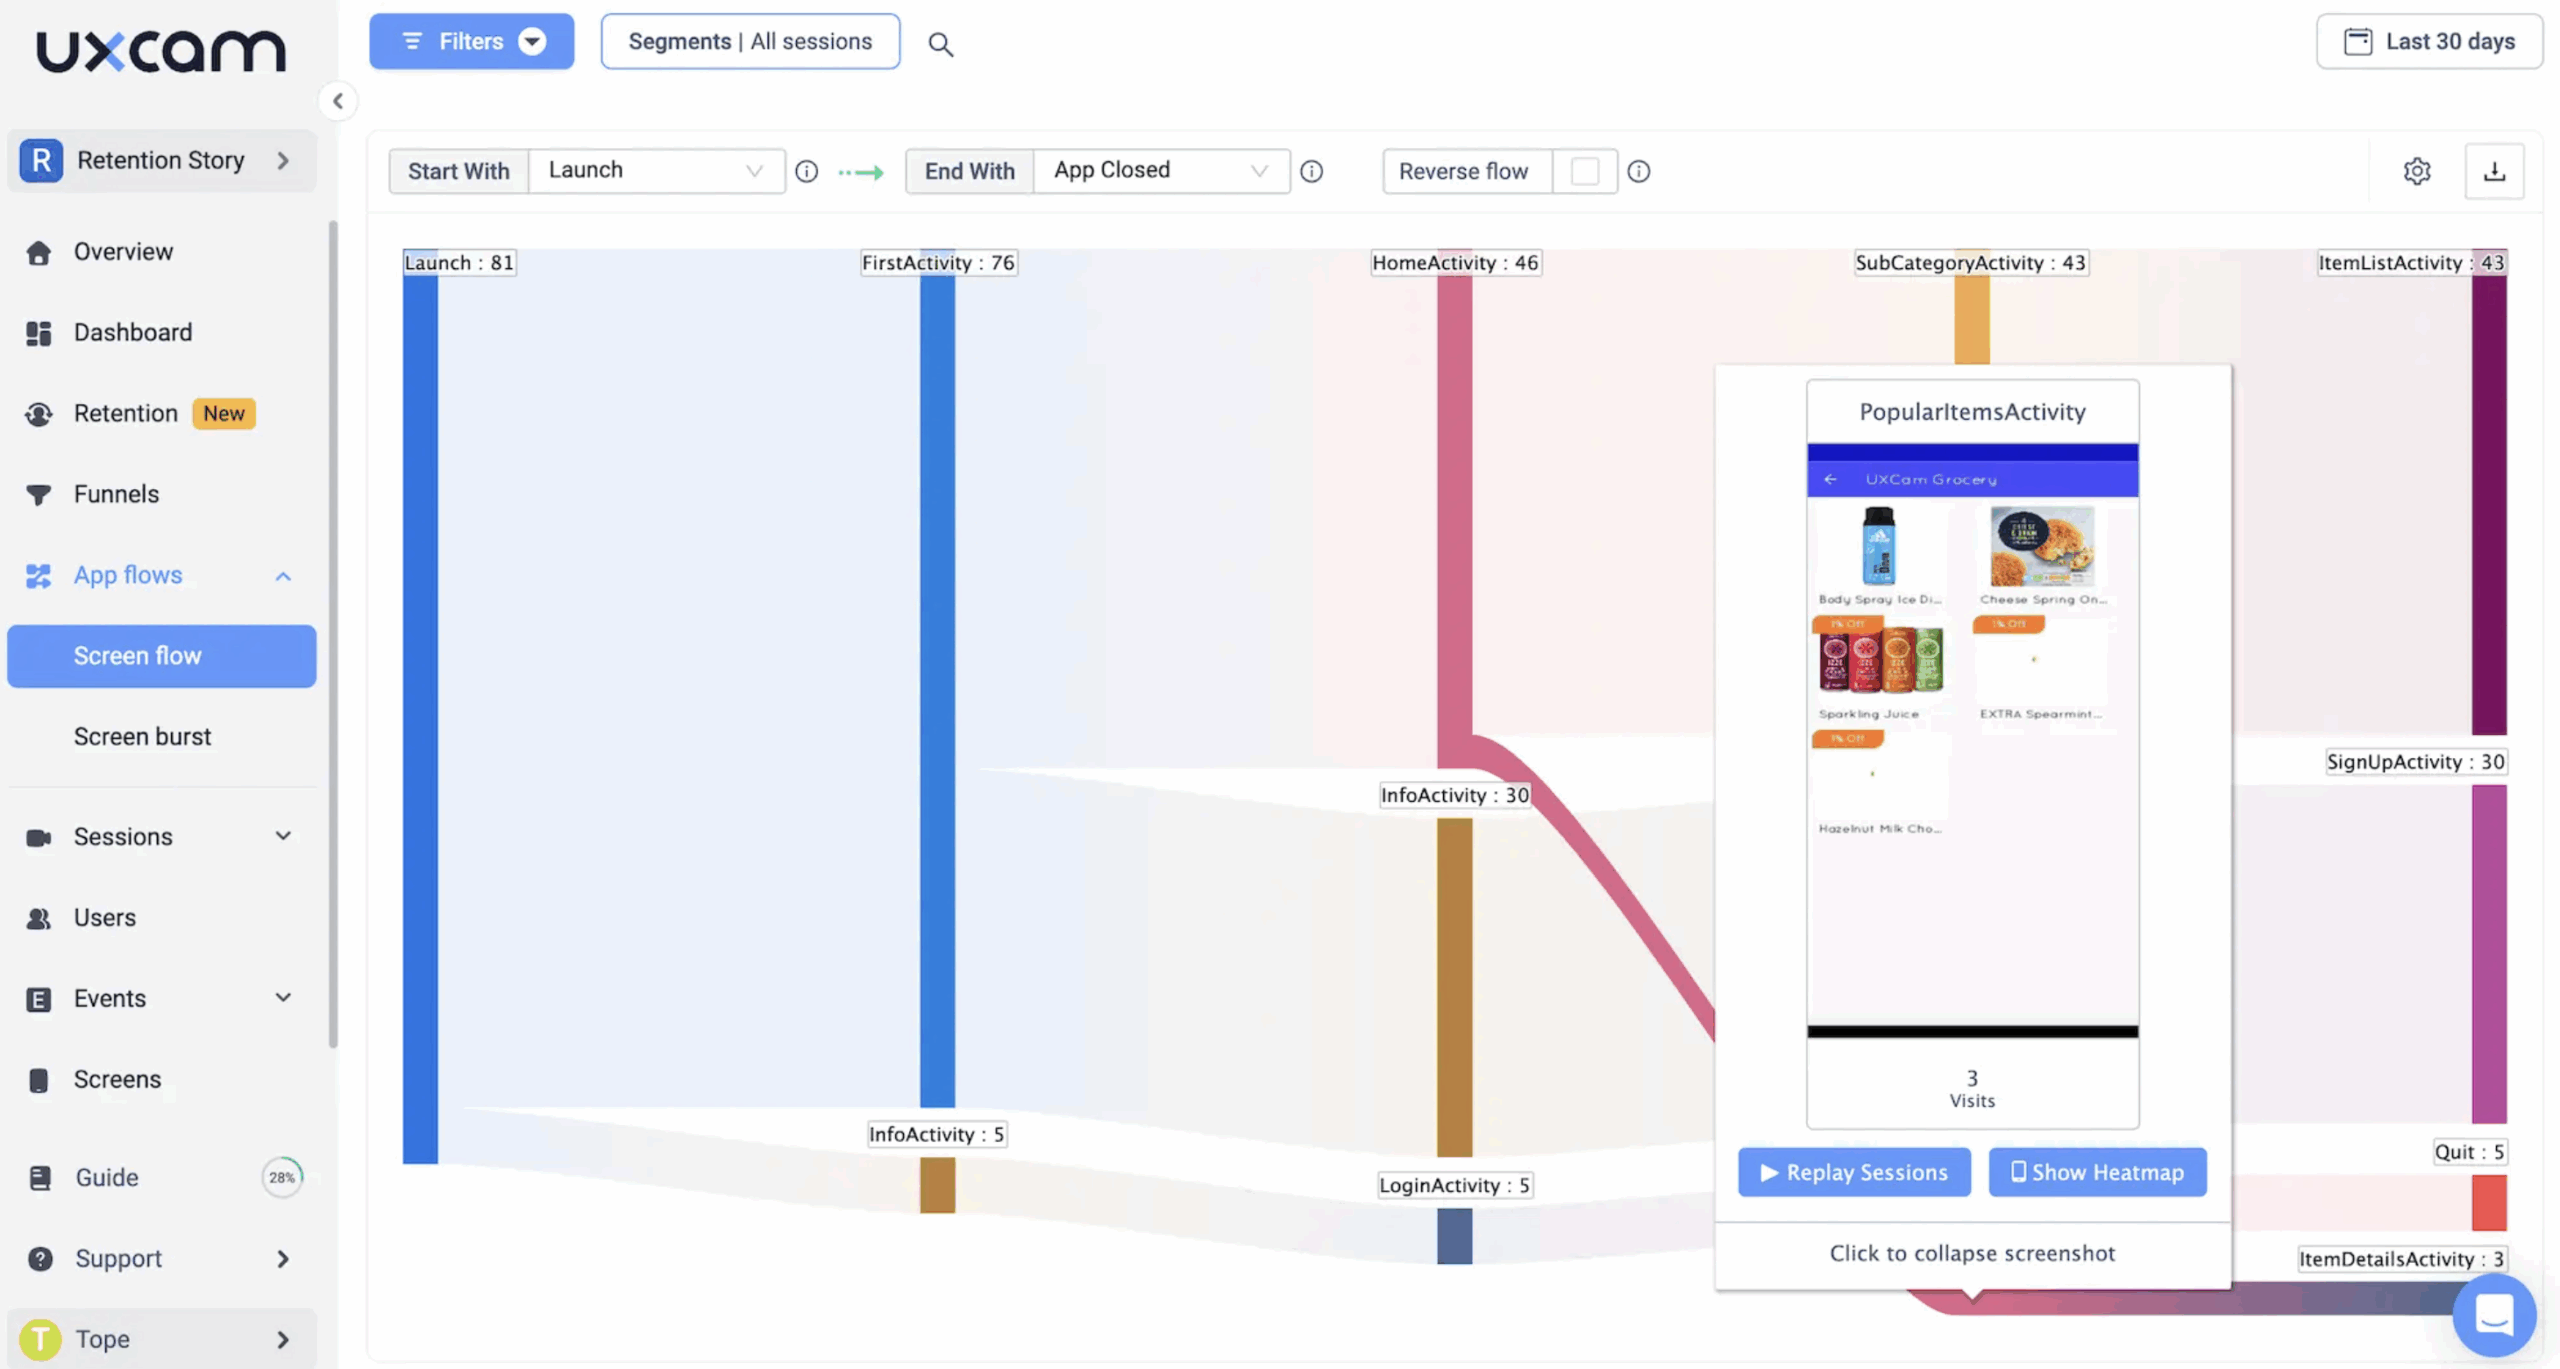
Task: Click the Funnels icon in sidebar
Action: (39, 494)
